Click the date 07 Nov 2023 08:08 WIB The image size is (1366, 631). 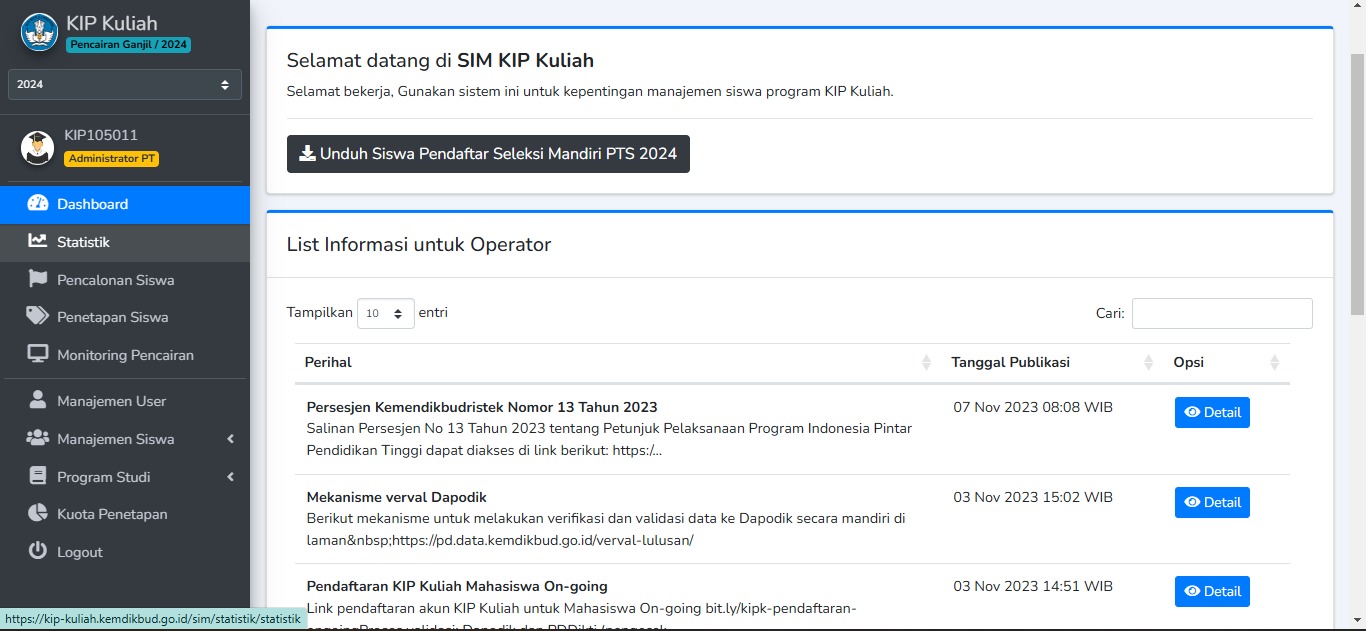[1033, 407]
